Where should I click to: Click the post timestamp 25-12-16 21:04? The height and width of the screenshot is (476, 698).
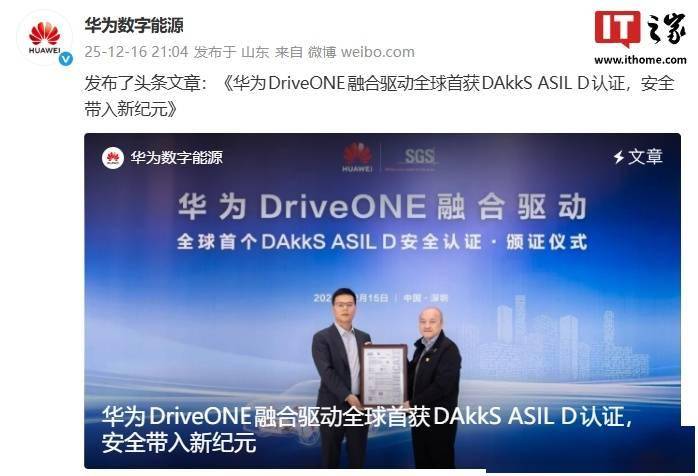pos(136,52)
